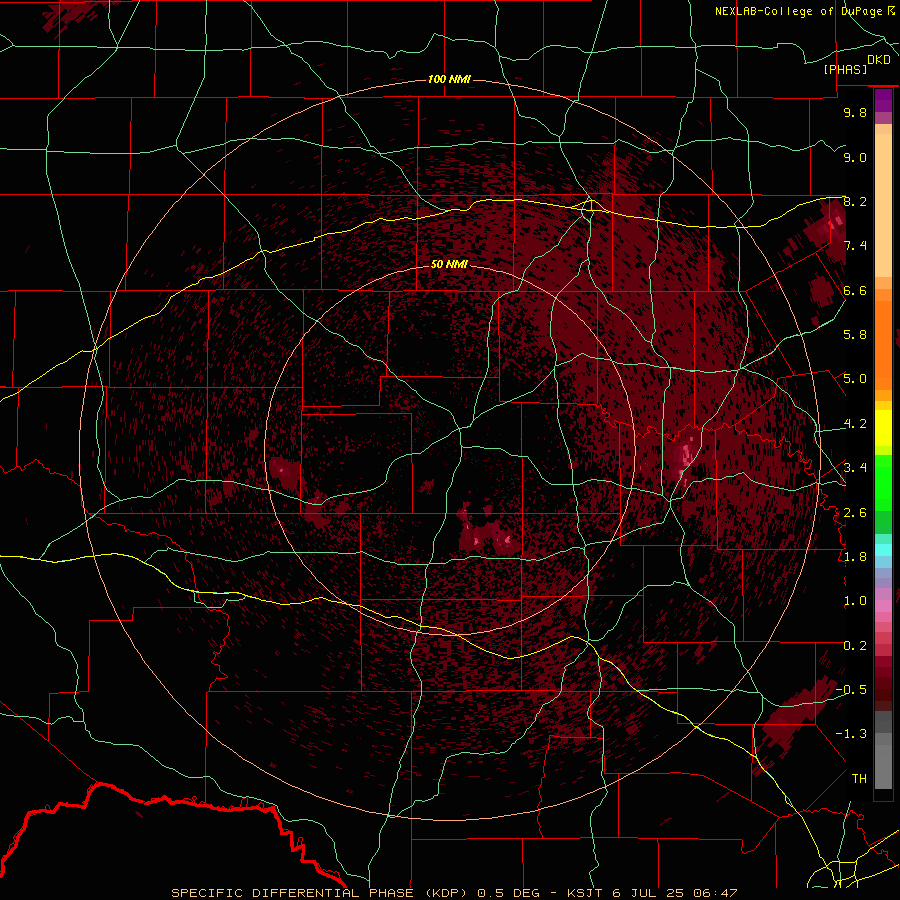Click the cyan band in the legend
The width and height of the screenshot is (900, 900).
(x=883, y=550)
